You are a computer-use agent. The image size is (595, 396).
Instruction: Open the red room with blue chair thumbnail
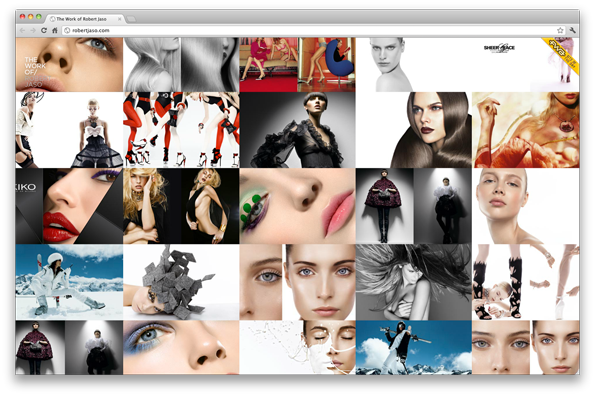pyautogui.click(x=298, y=64)
